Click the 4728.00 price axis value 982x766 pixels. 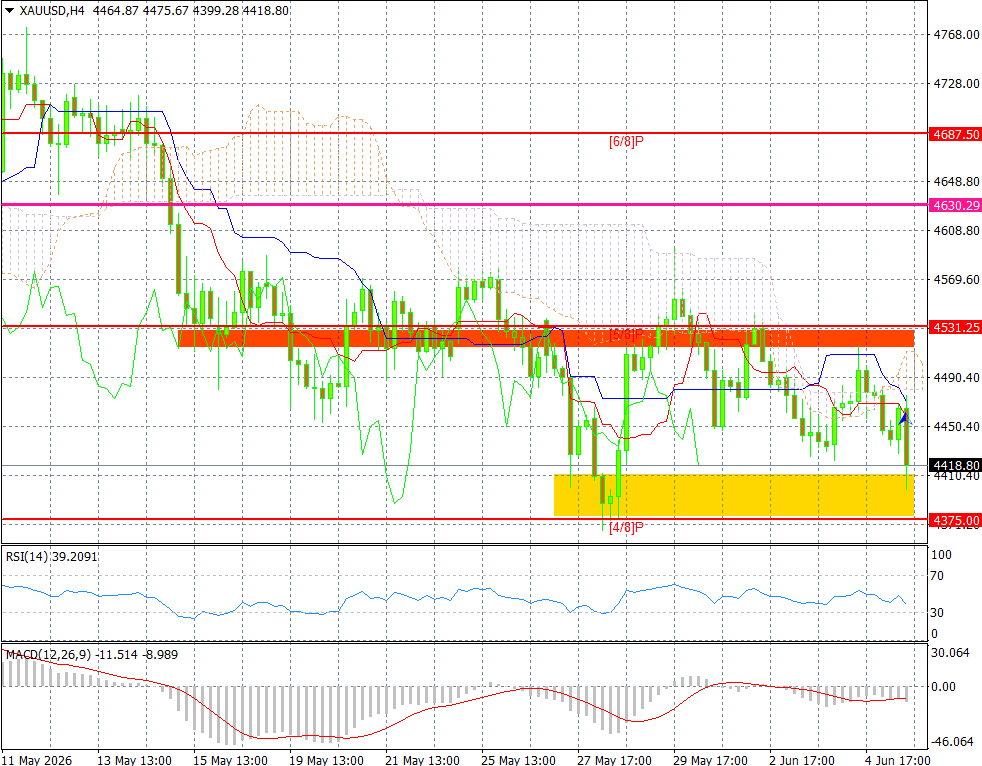coord(956,83)
